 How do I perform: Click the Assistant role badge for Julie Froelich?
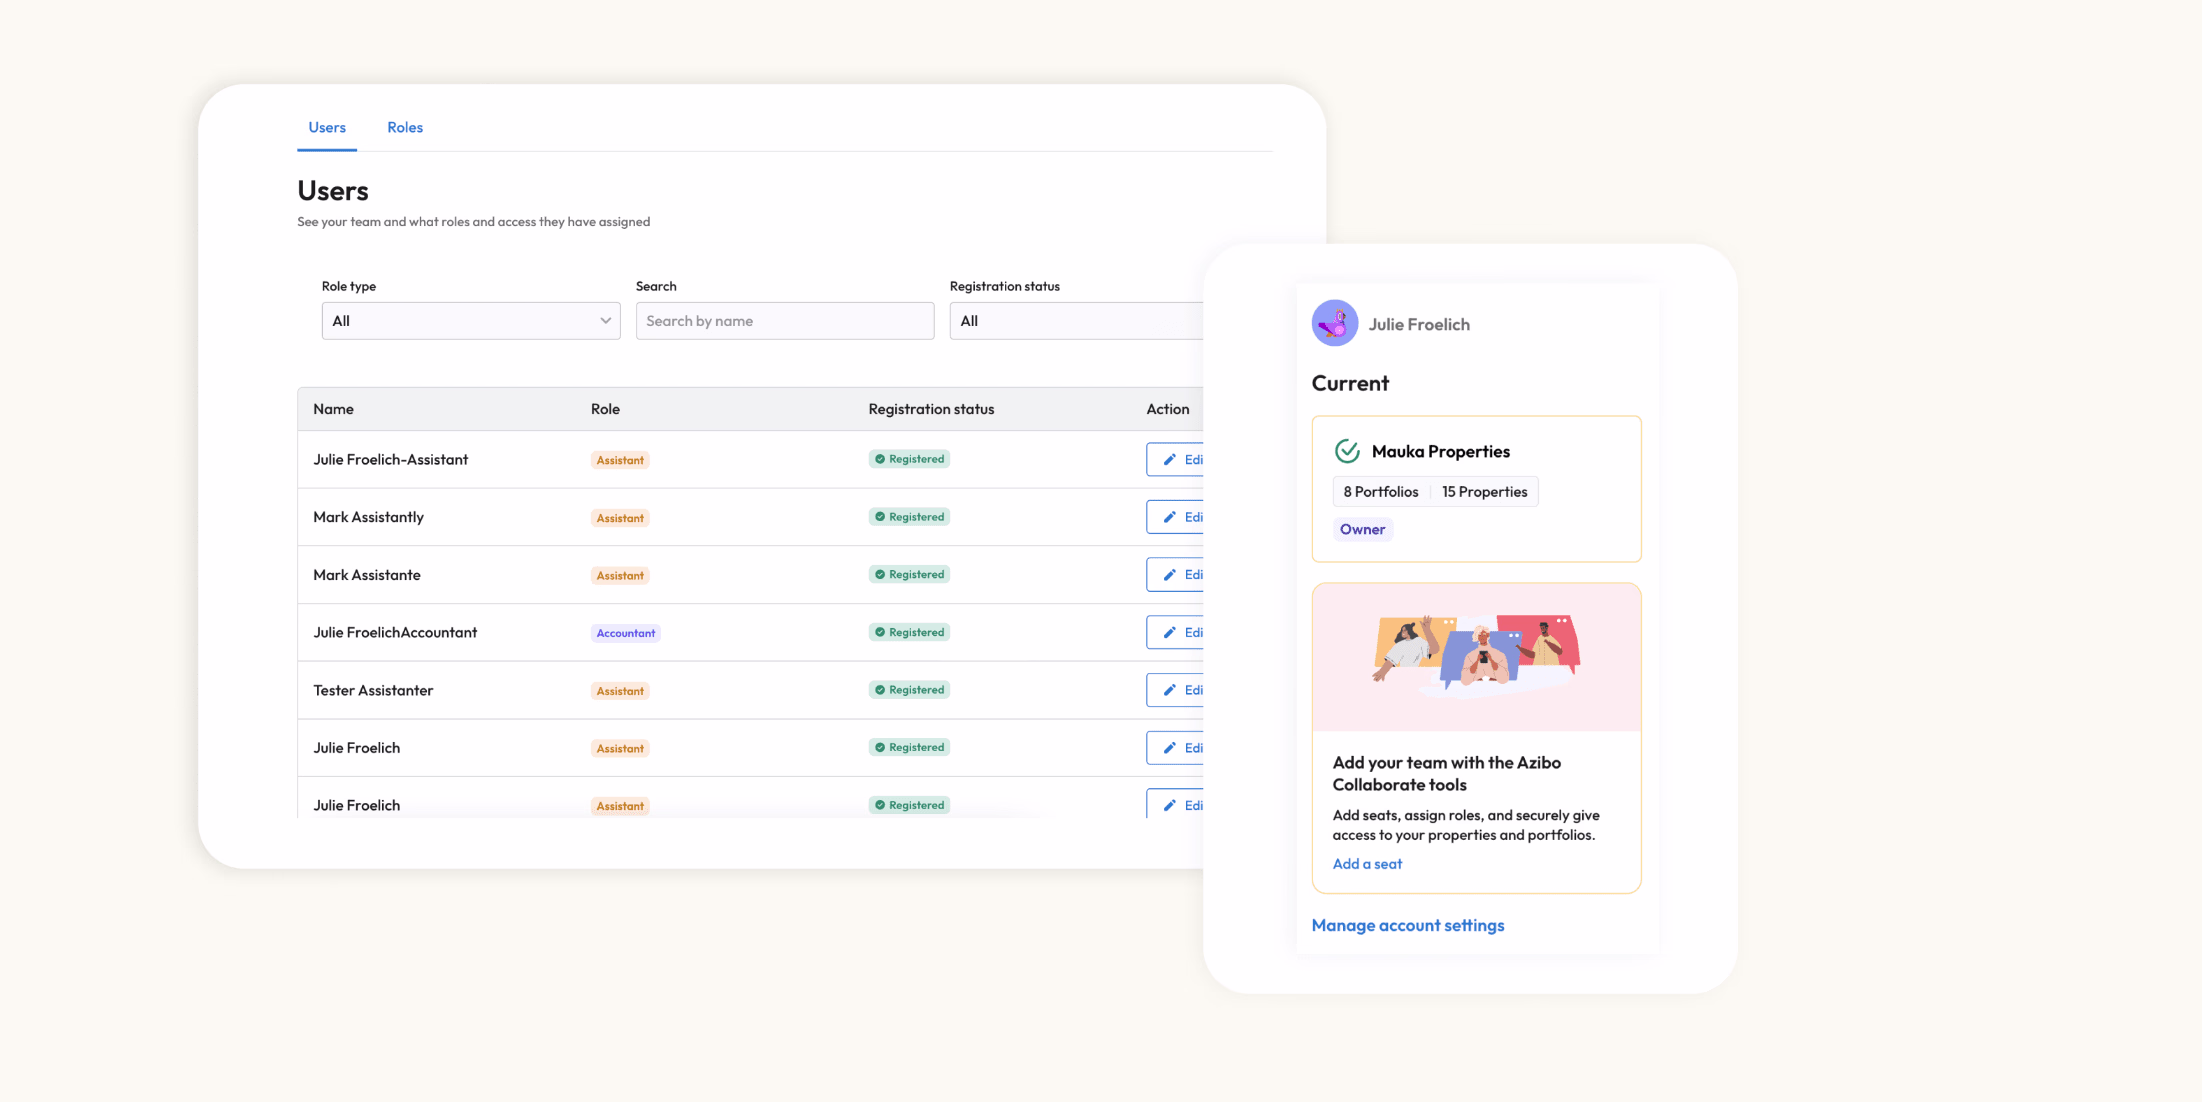620,748
